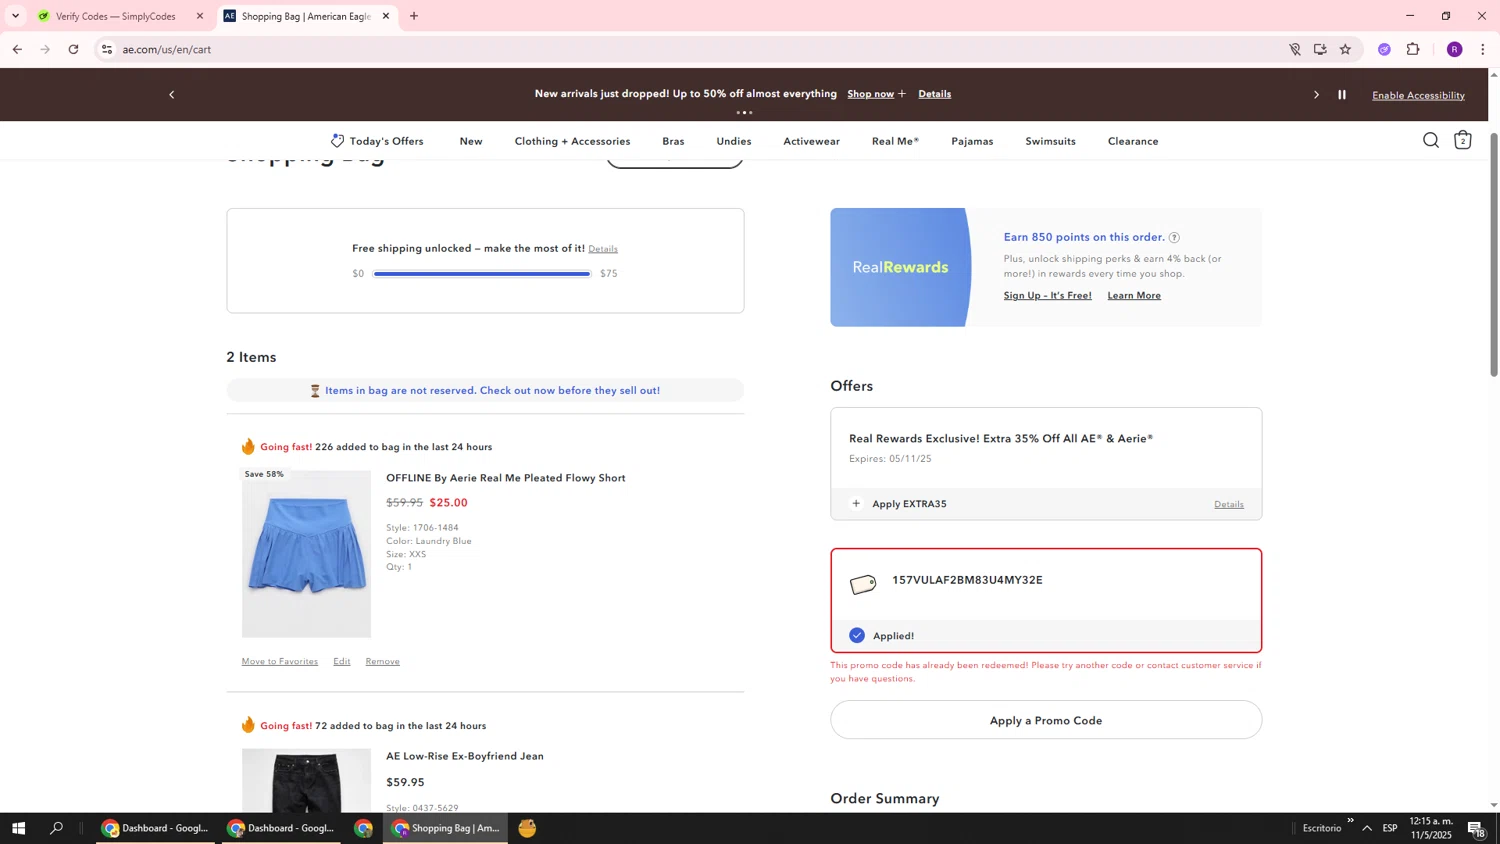Go back with browser back arrow
The height and width of the screenshot is (844, 1500).
point(17,49)
